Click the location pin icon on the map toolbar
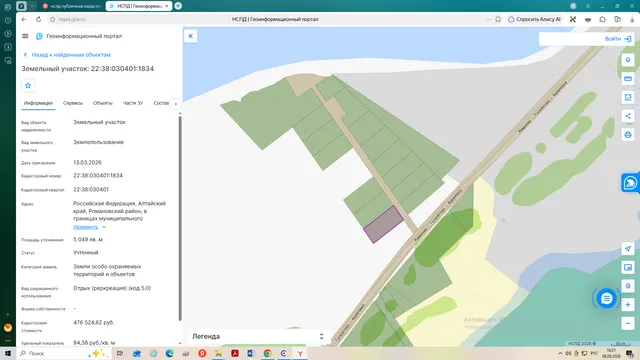The height and width of the screenshot is (360, 640). point(628,60)
